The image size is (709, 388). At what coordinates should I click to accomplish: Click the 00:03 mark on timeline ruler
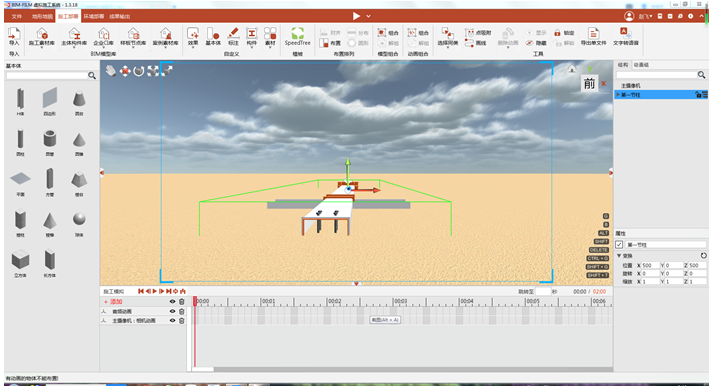coord(400,301)
